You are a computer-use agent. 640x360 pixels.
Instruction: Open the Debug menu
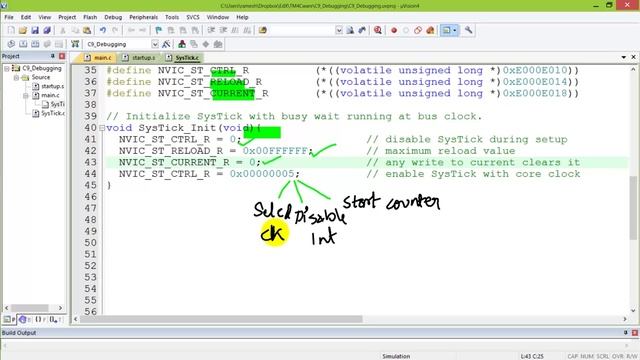tap(113, 17)
